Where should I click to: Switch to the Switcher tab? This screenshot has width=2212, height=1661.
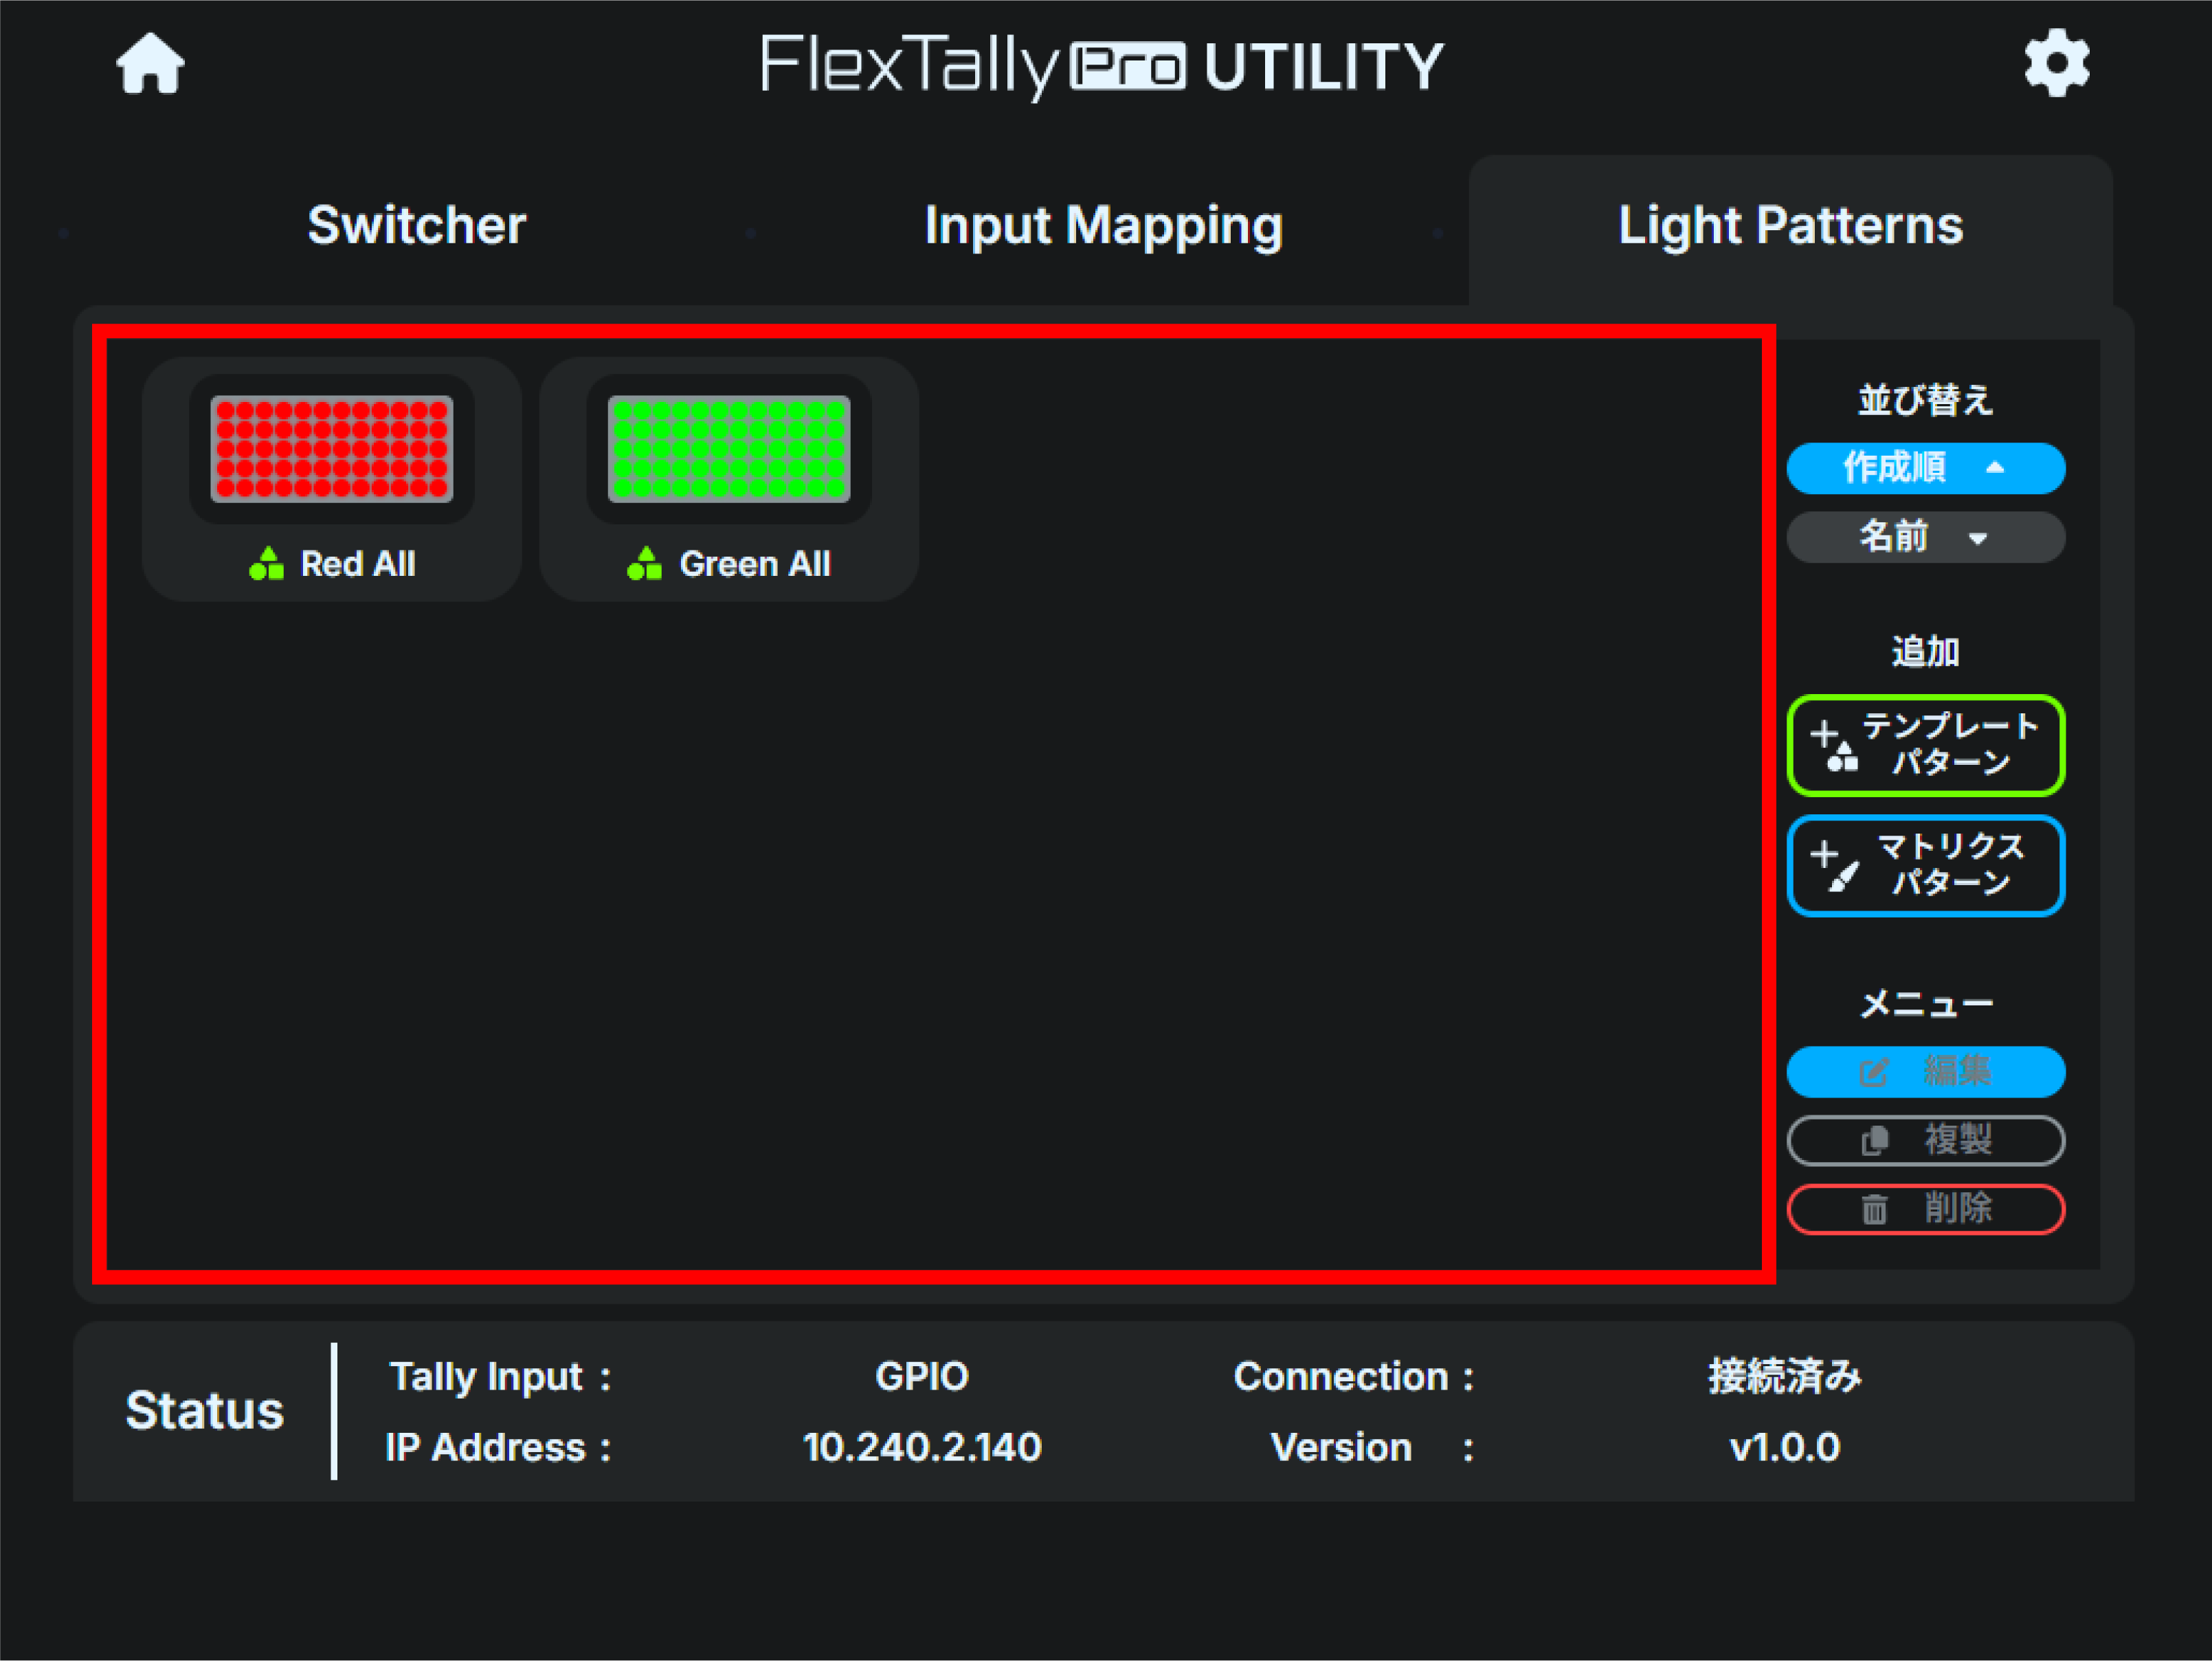coord(416,225)
